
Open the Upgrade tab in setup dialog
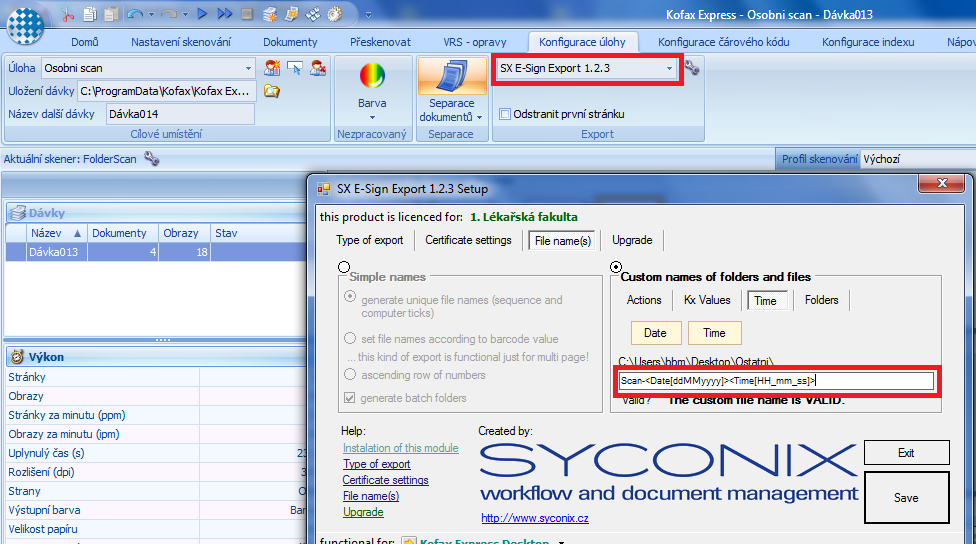pyautogui.click(x=632, y=240)
